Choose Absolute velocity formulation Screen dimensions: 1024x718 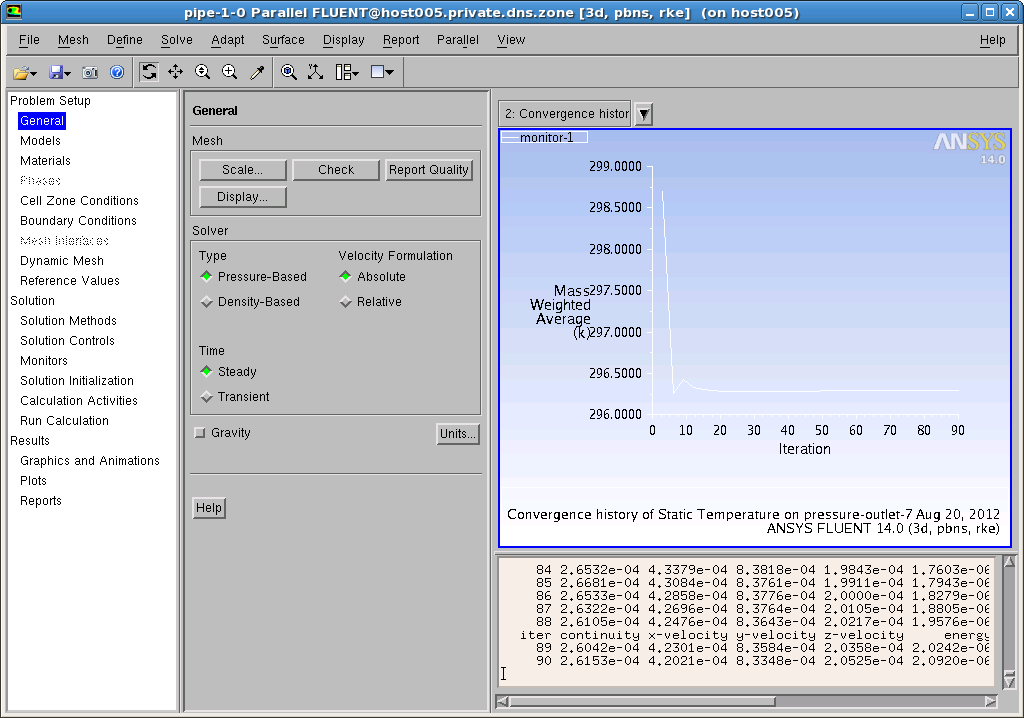(x=373, y=276)
